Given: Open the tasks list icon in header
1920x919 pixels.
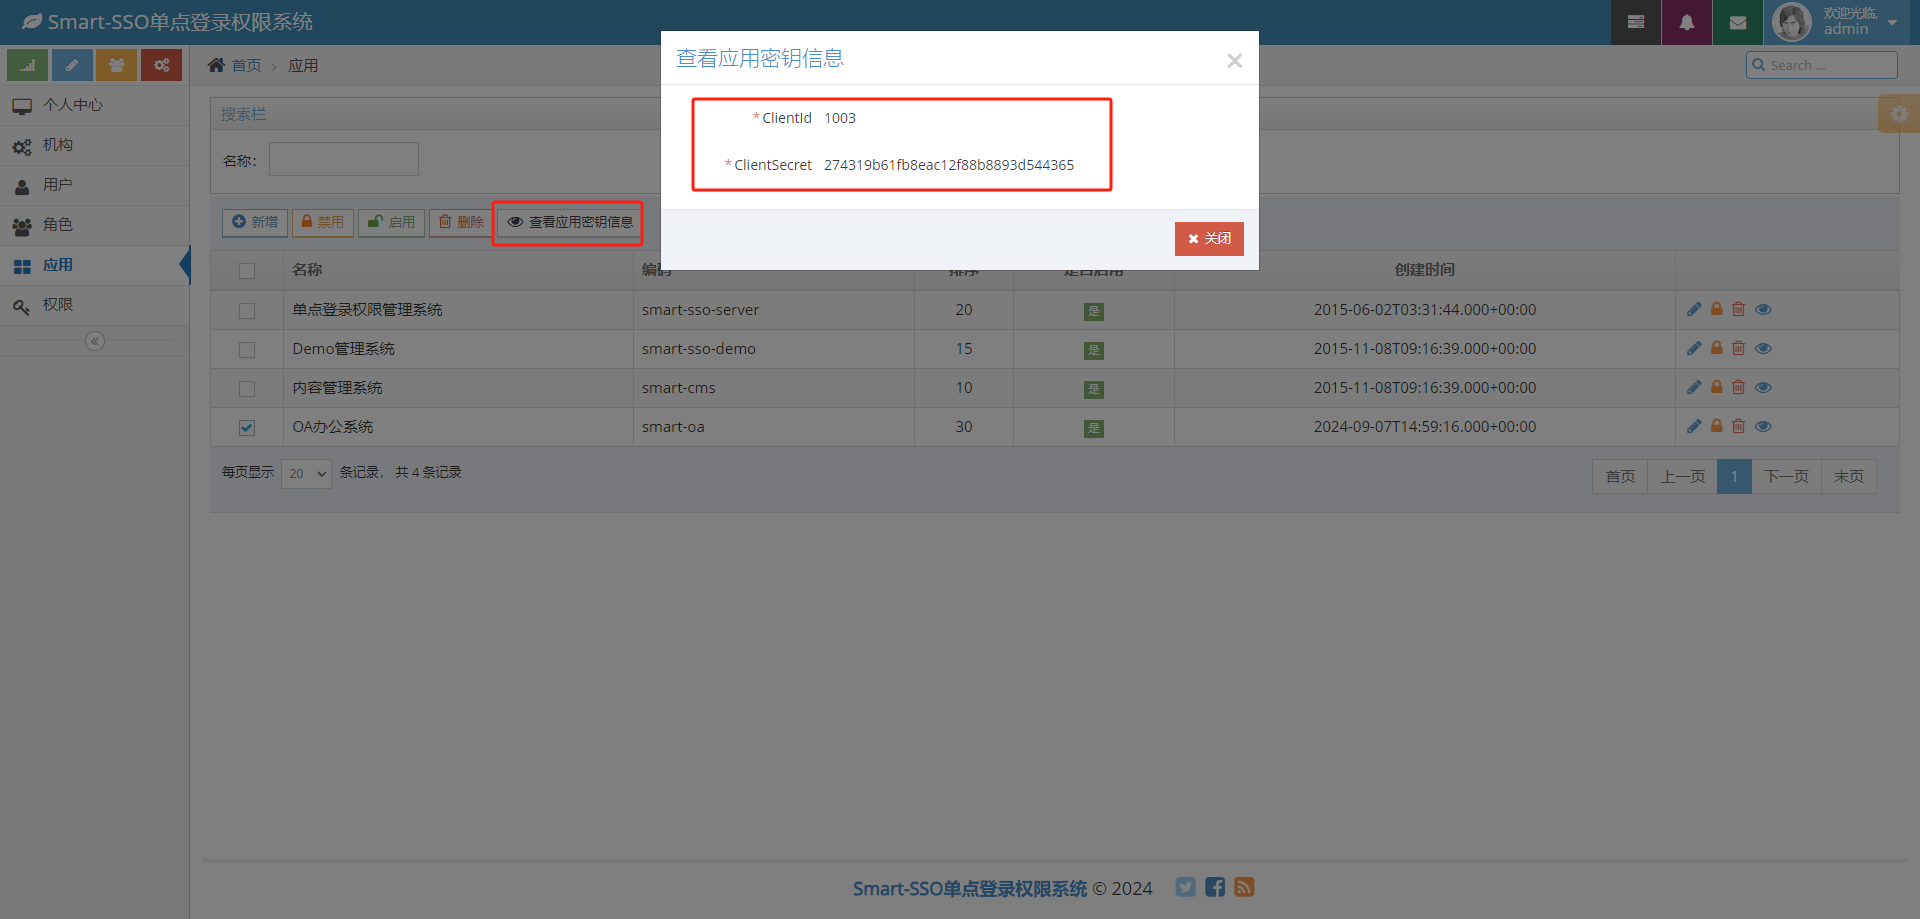Looking at the screenshot, I should [1636, 22].
